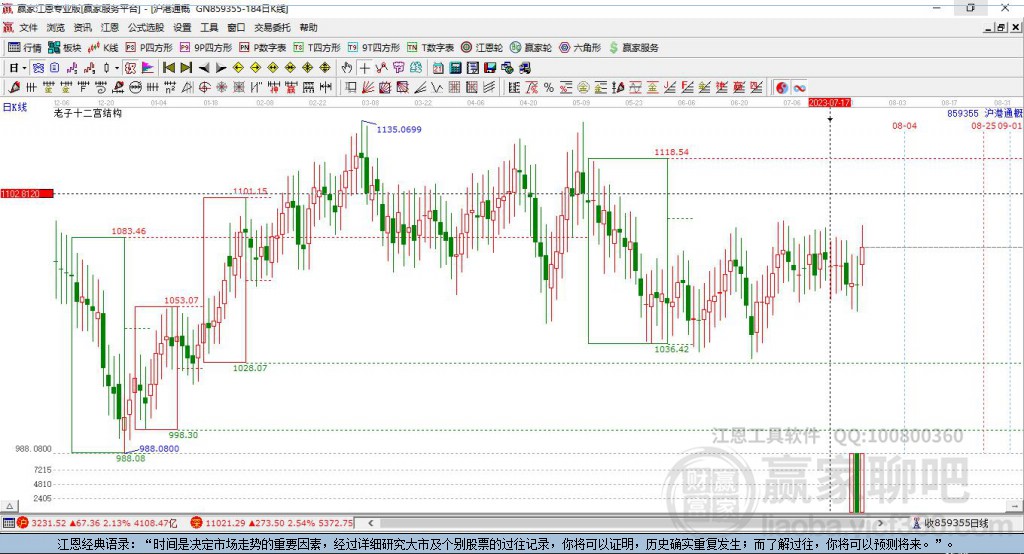Open the 六角形 hexagon tool
The height and width of the screenshot is (554, 1024).
(x=580, y=48)
